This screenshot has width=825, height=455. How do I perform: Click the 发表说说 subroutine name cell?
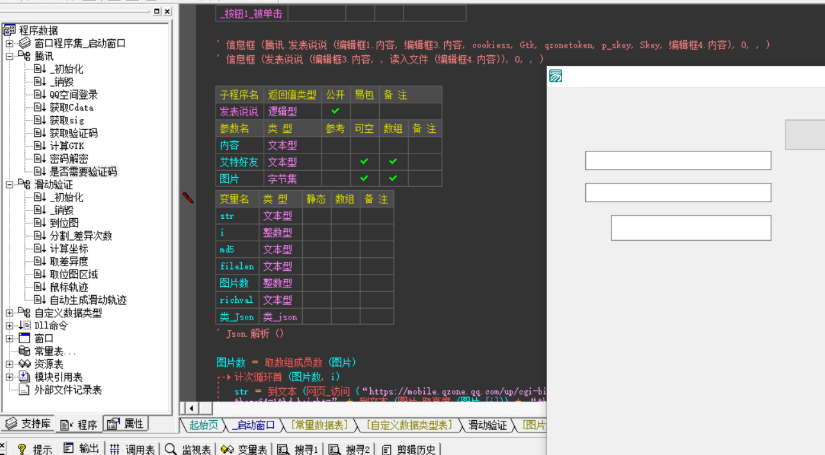click(x=239, y=111)
